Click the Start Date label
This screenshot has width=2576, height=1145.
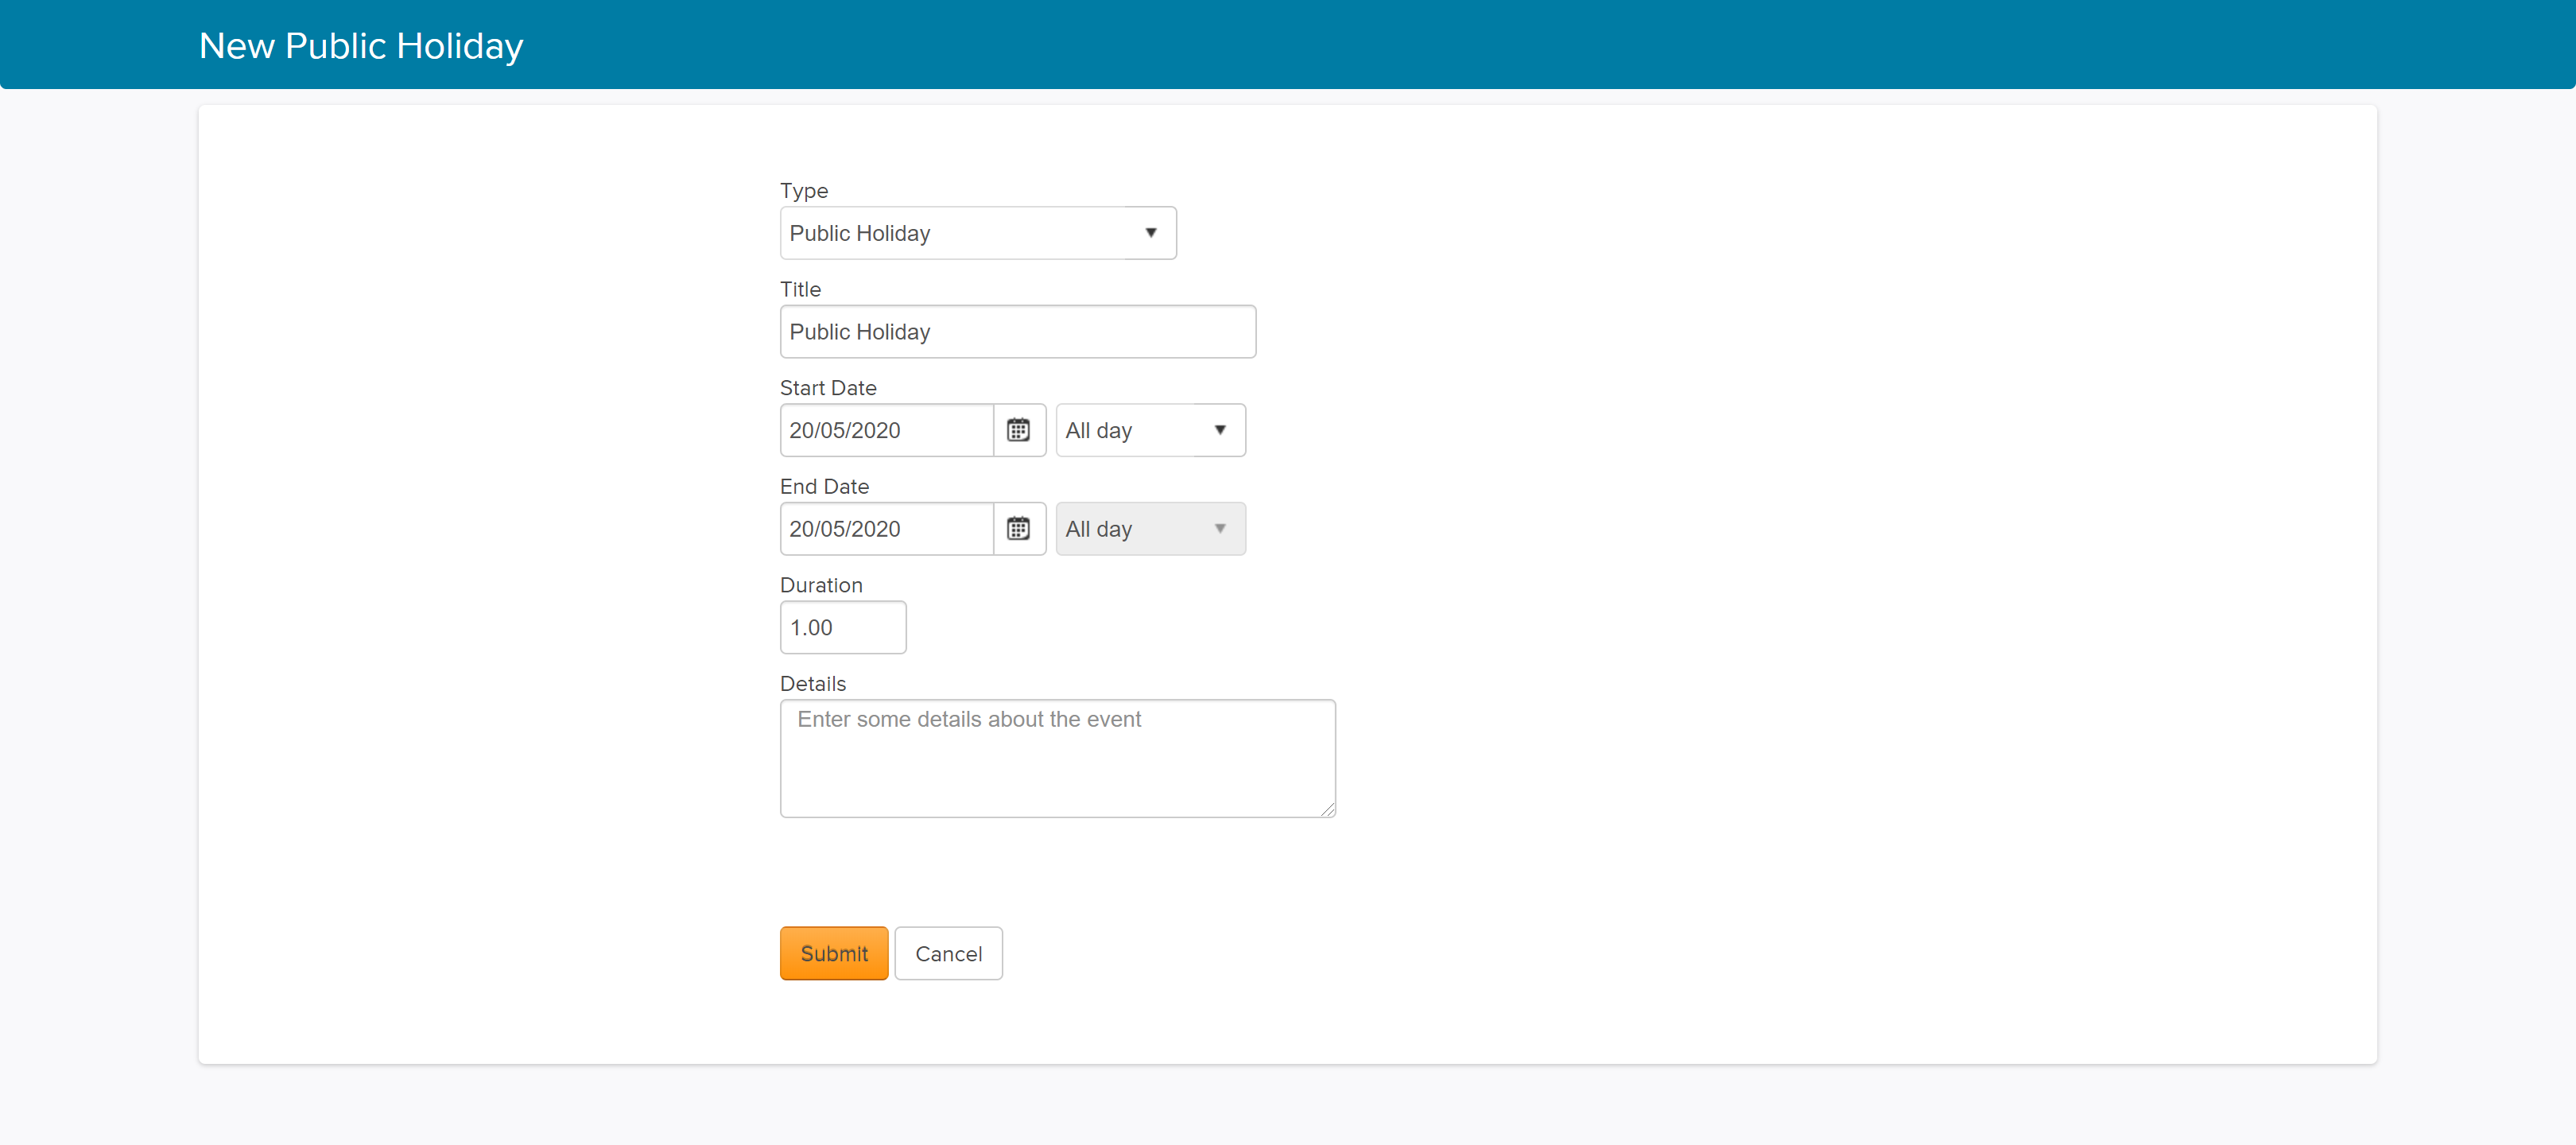(x=828, y=388)
